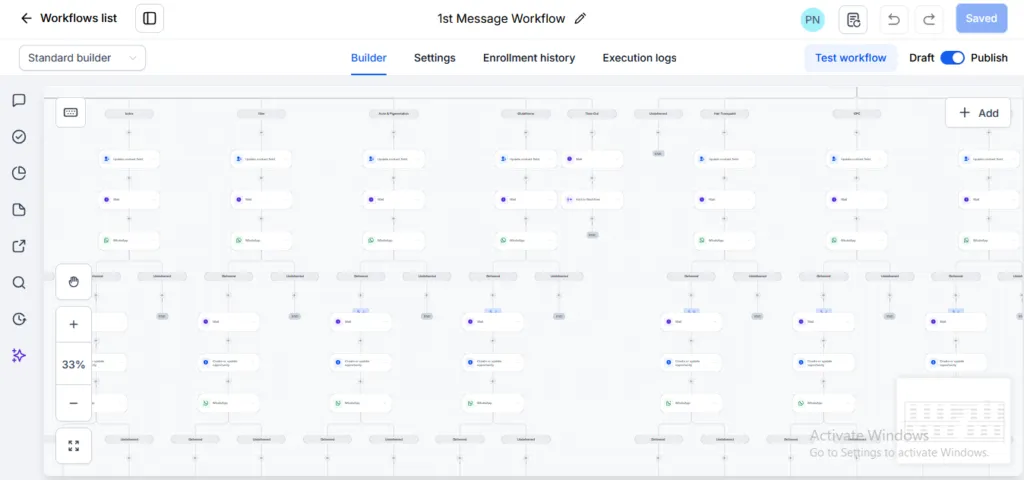Click the + Add button on canvas
The width and height of the screenshot is (1024, 480).
(x=978, y=112)
